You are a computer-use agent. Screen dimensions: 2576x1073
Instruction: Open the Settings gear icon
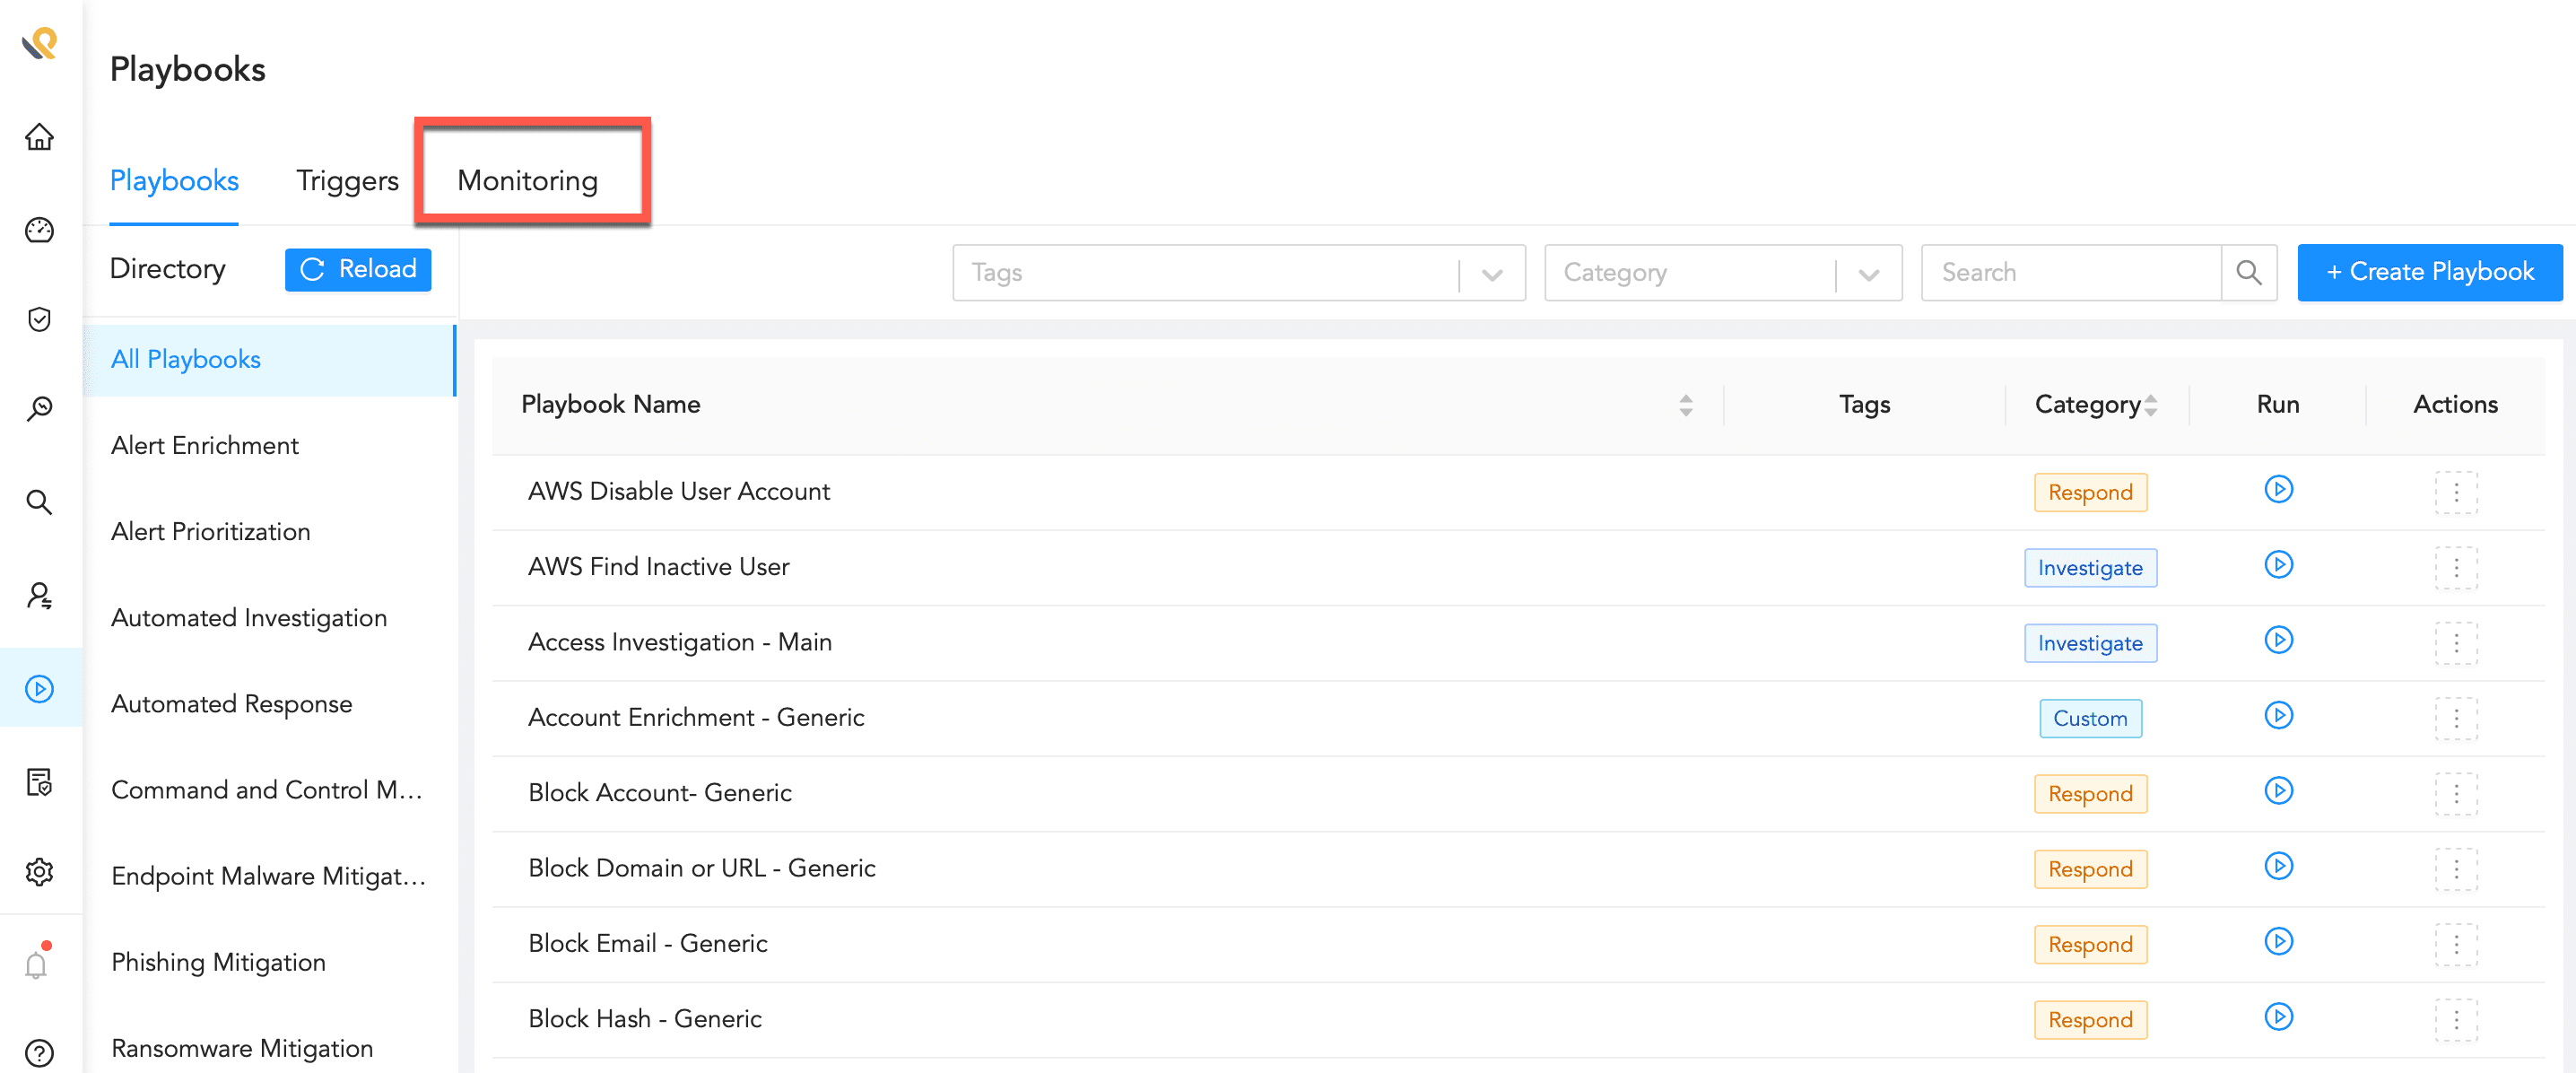coord(39,871)
